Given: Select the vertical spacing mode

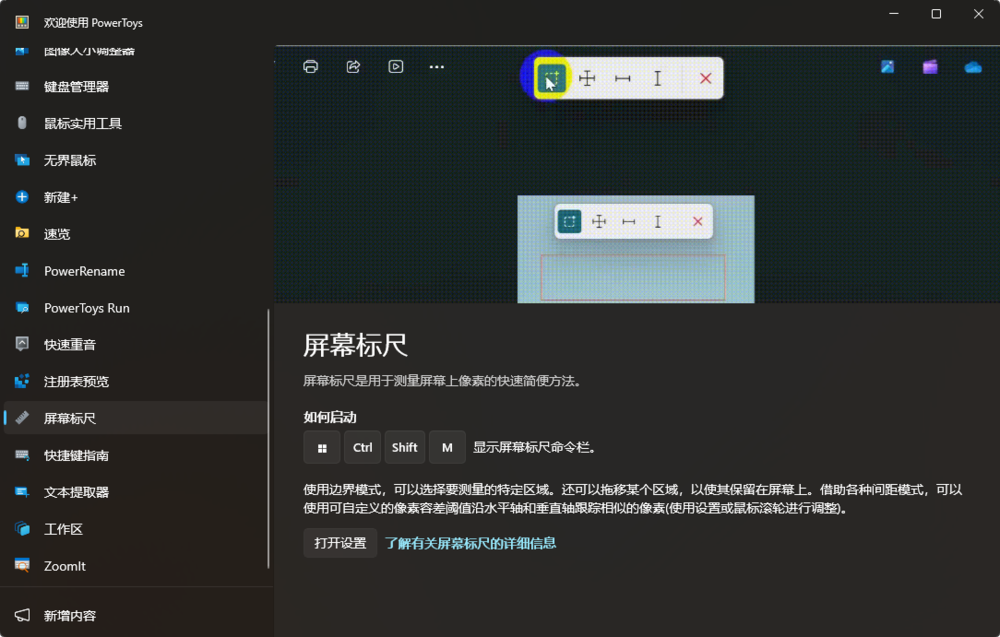Looking at the screenshot, I should click(658, 78).
